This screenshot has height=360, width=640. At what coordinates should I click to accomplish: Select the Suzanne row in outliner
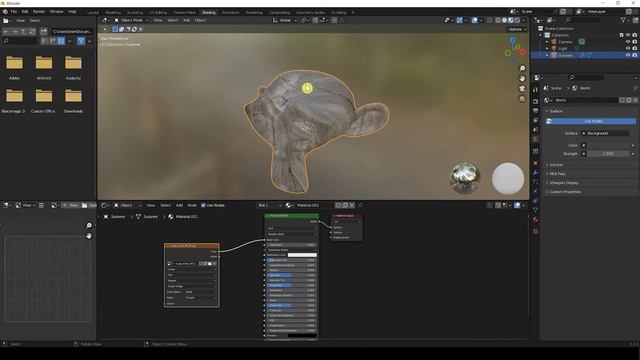point(565,55)
